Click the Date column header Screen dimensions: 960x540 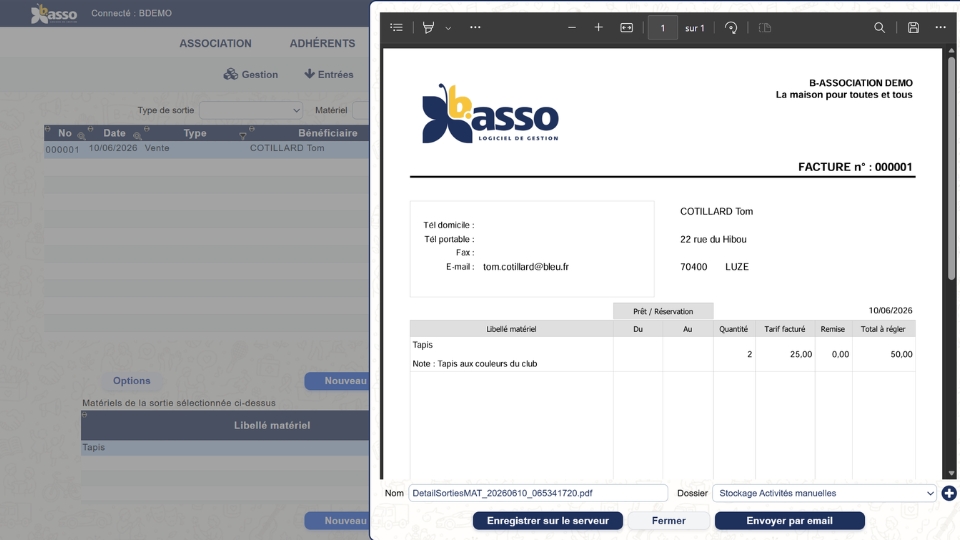point(114,133)
